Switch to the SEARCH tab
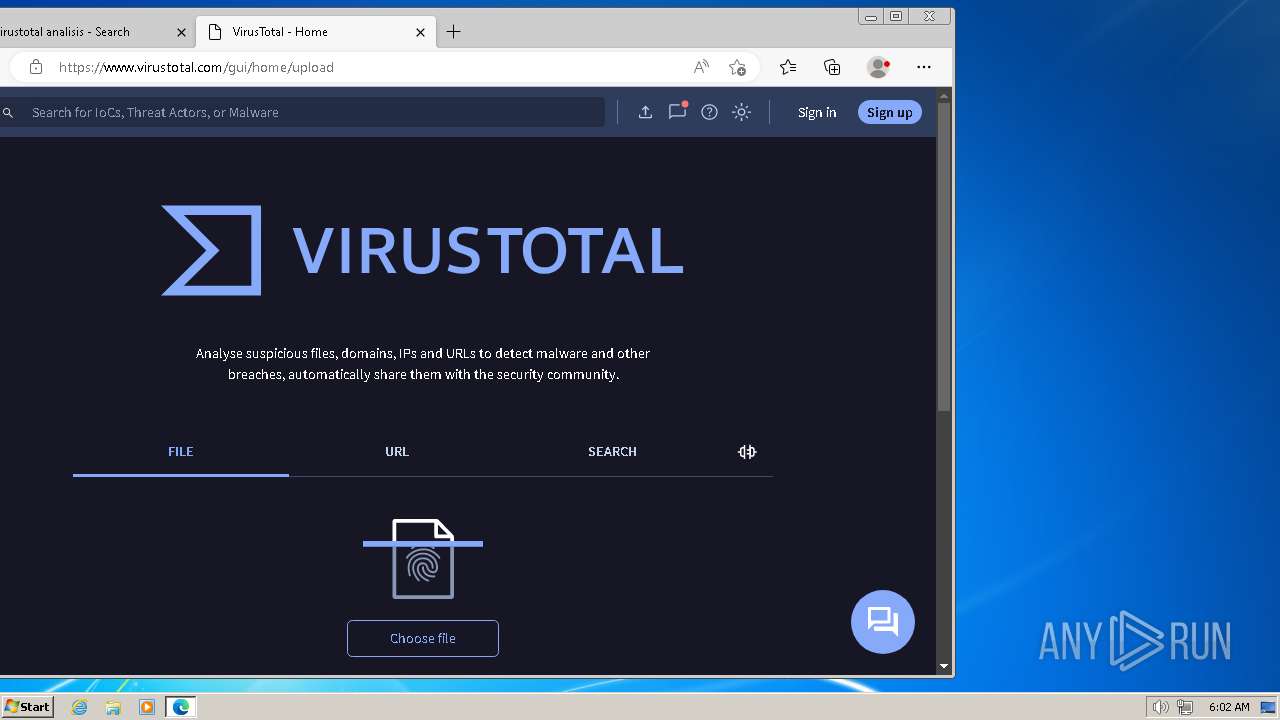 [x=612, y=452]
